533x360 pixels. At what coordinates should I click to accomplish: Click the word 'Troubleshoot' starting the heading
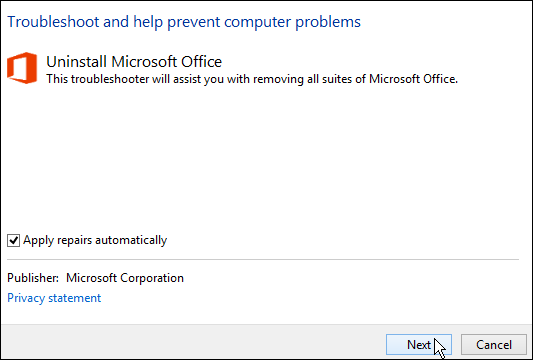point(53,22)
